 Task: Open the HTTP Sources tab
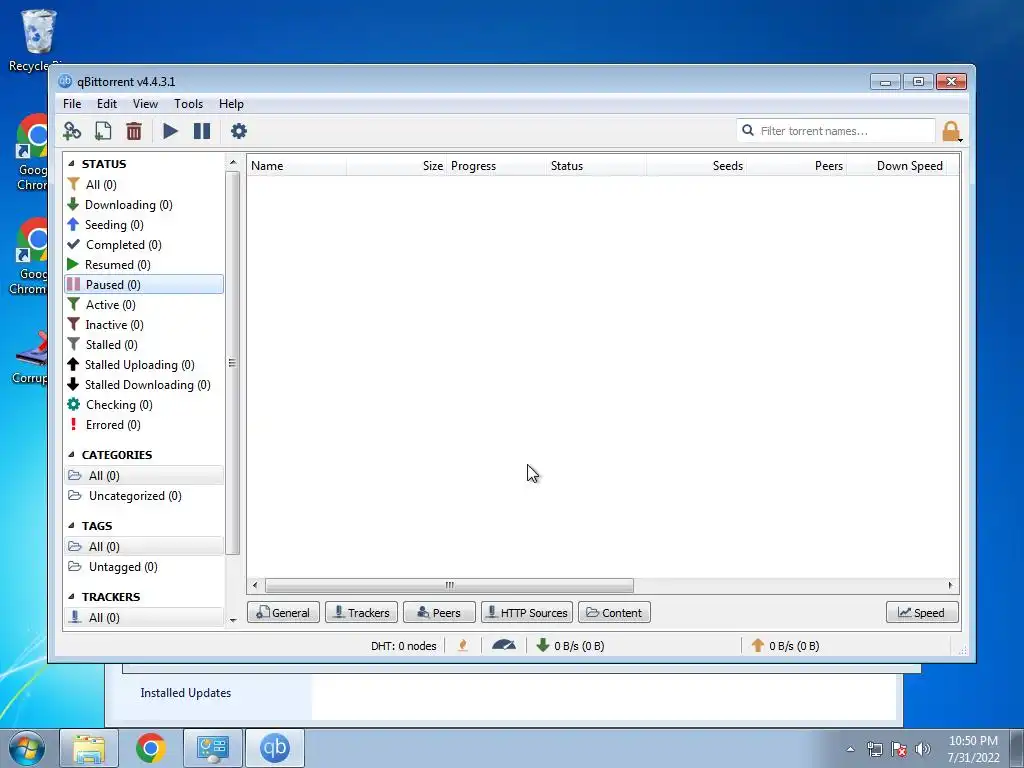point(527,613)
